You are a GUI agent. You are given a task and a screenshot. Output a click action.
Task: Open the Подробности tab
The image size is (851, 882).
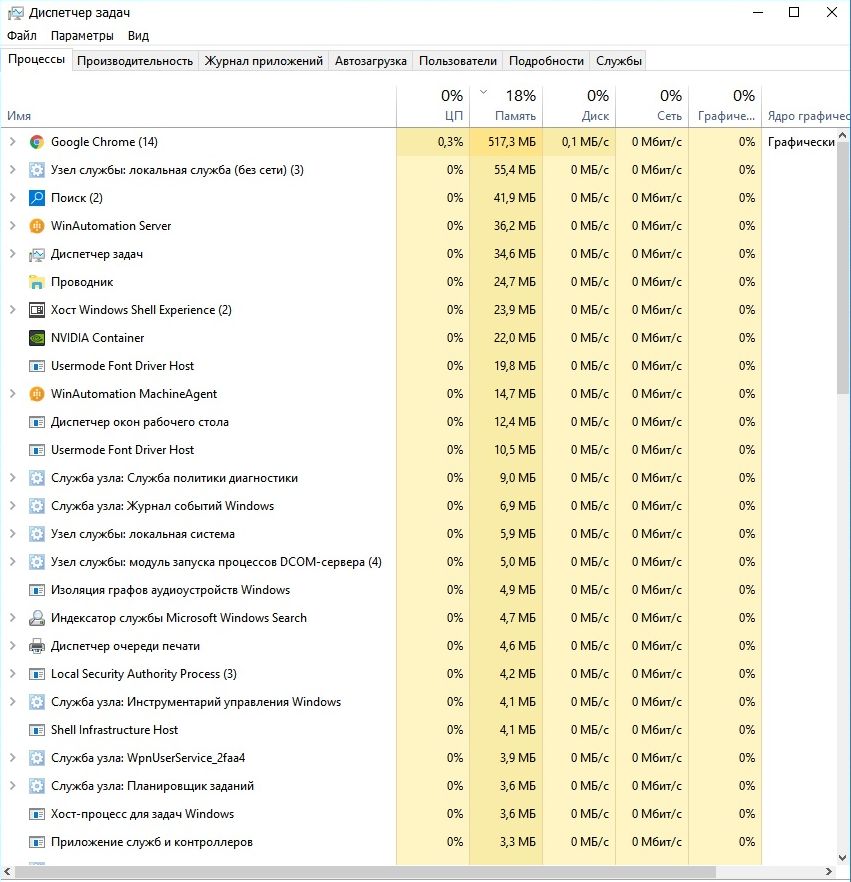[546, 61]
